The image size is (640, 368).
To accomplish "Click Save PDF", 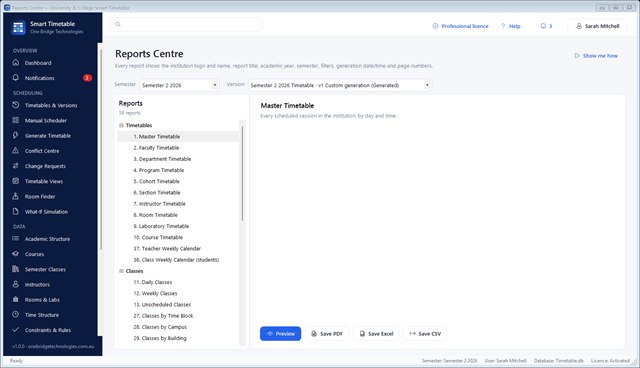I will (x=327, y=334).
